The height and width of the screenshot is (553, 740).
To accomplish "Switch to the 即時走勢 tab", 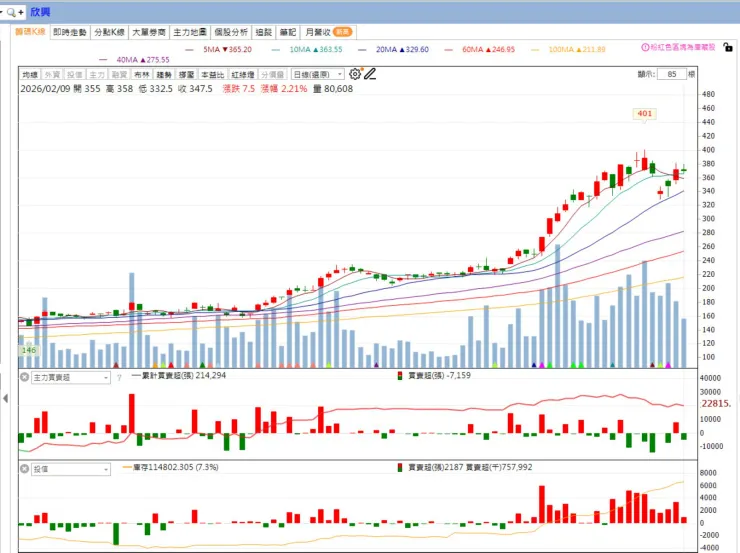I will coord(70,32).
